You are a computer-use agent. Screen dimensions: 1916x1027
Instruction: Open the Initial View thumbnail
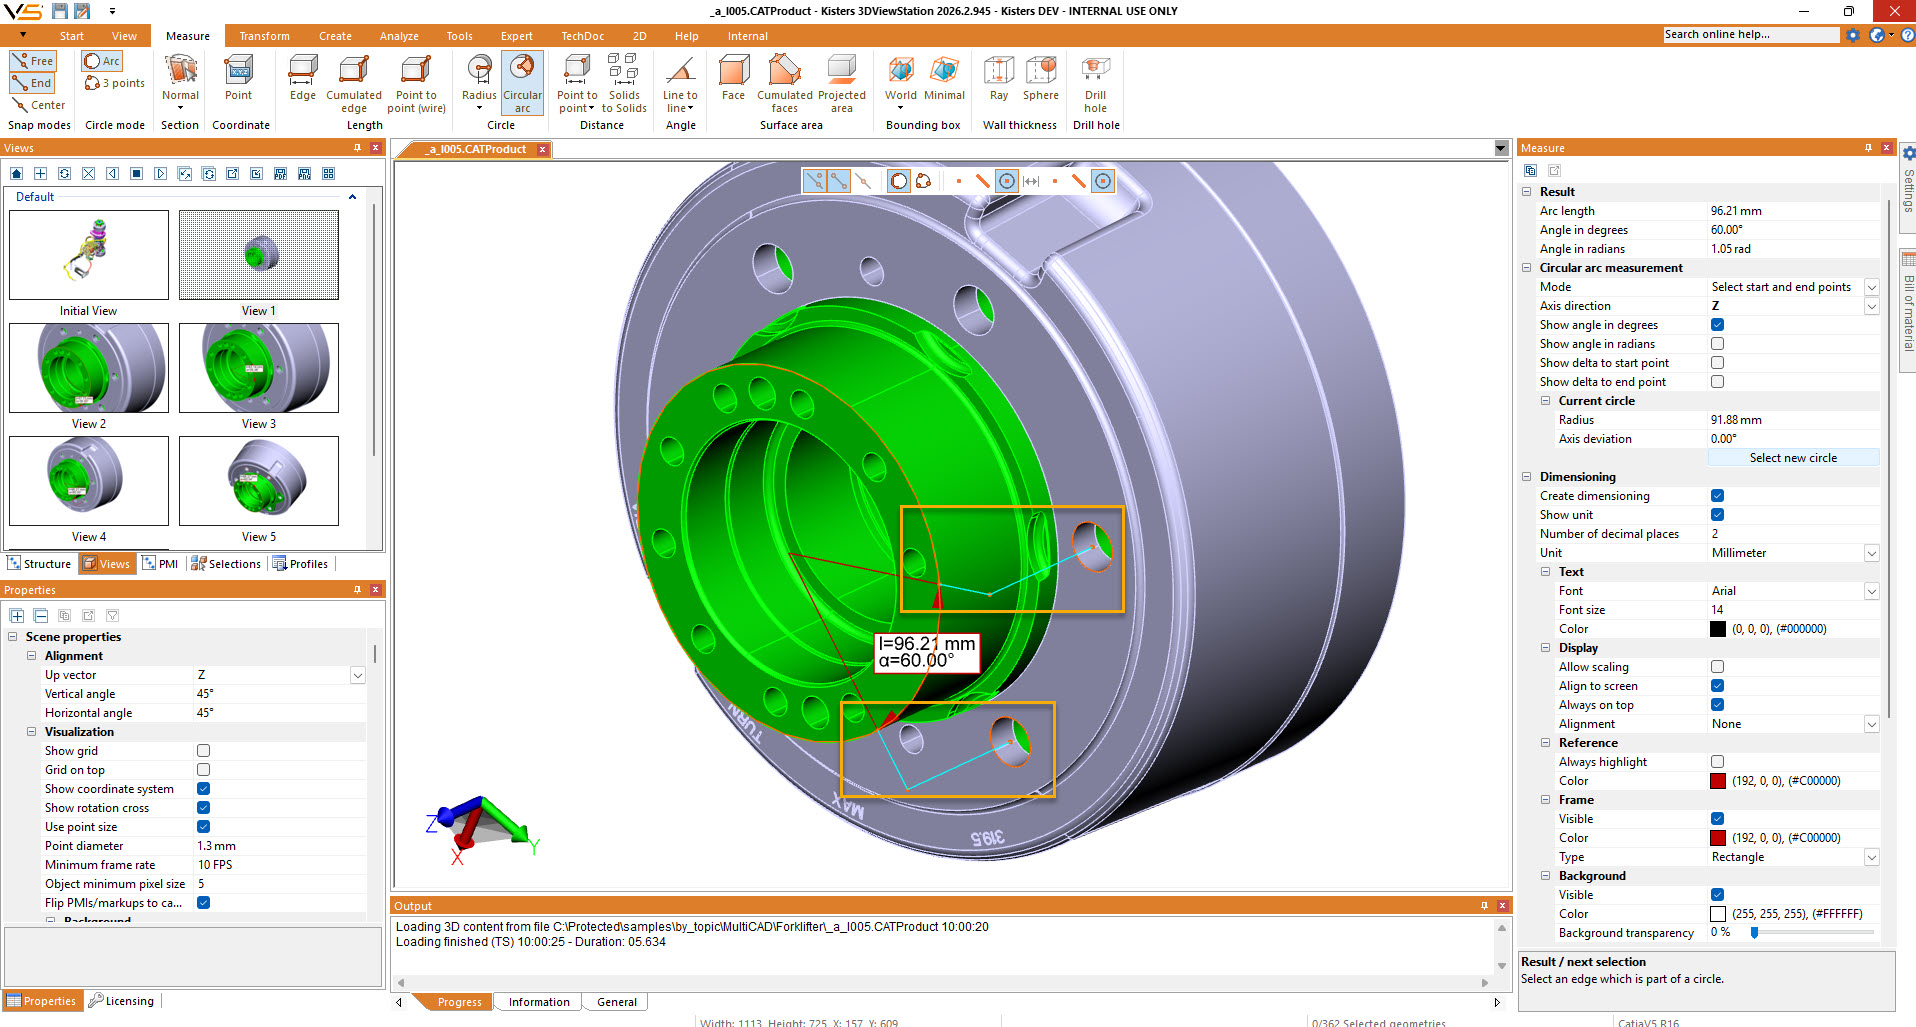(89, 255)
